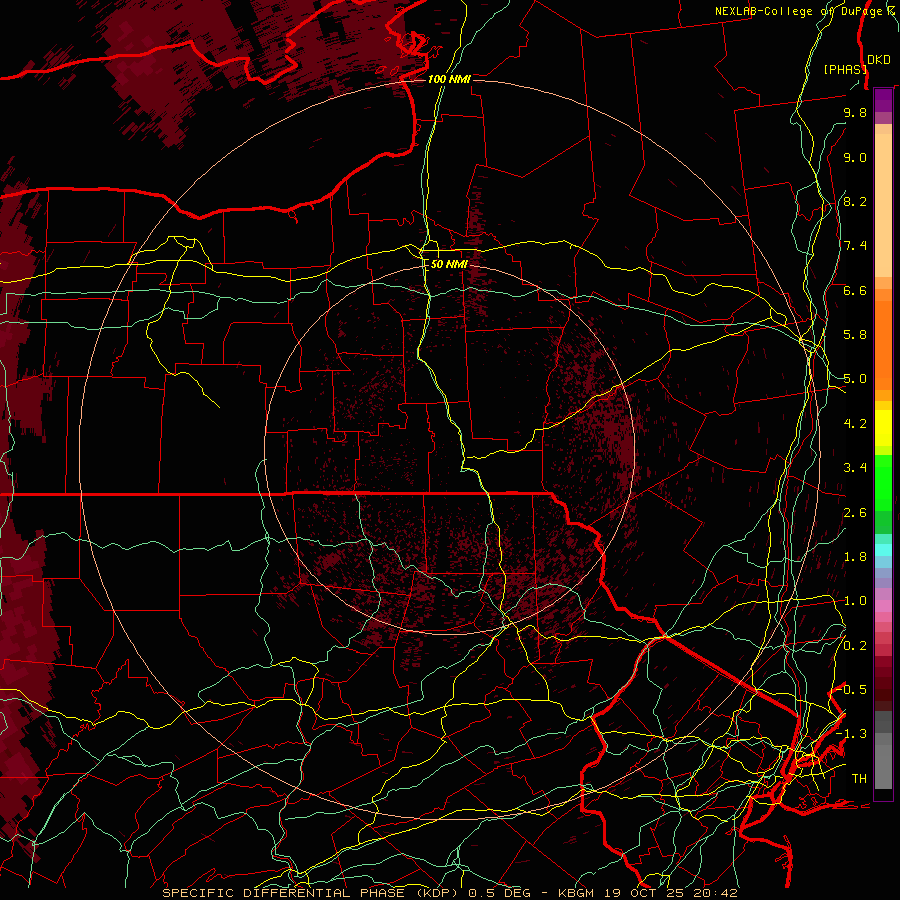The image size is (900, 900).
Task: Click the 9.0 value on the color scale
Action: click(855, 157)
